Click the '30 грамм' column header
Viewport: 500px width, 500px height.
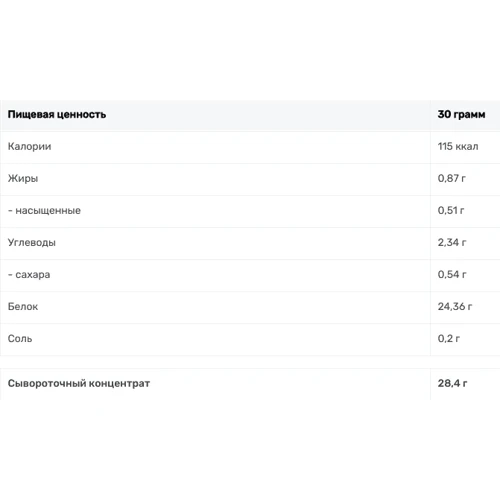[461, 114]
